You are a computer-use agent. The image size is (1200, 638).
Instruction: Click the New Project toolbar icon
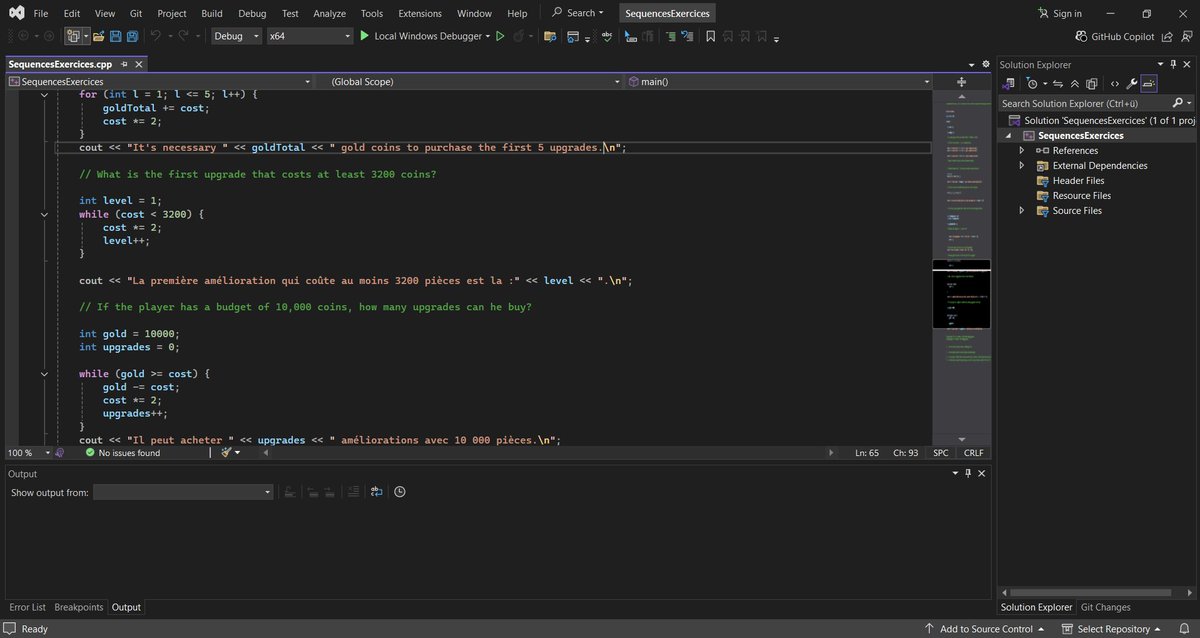point(73,36)
